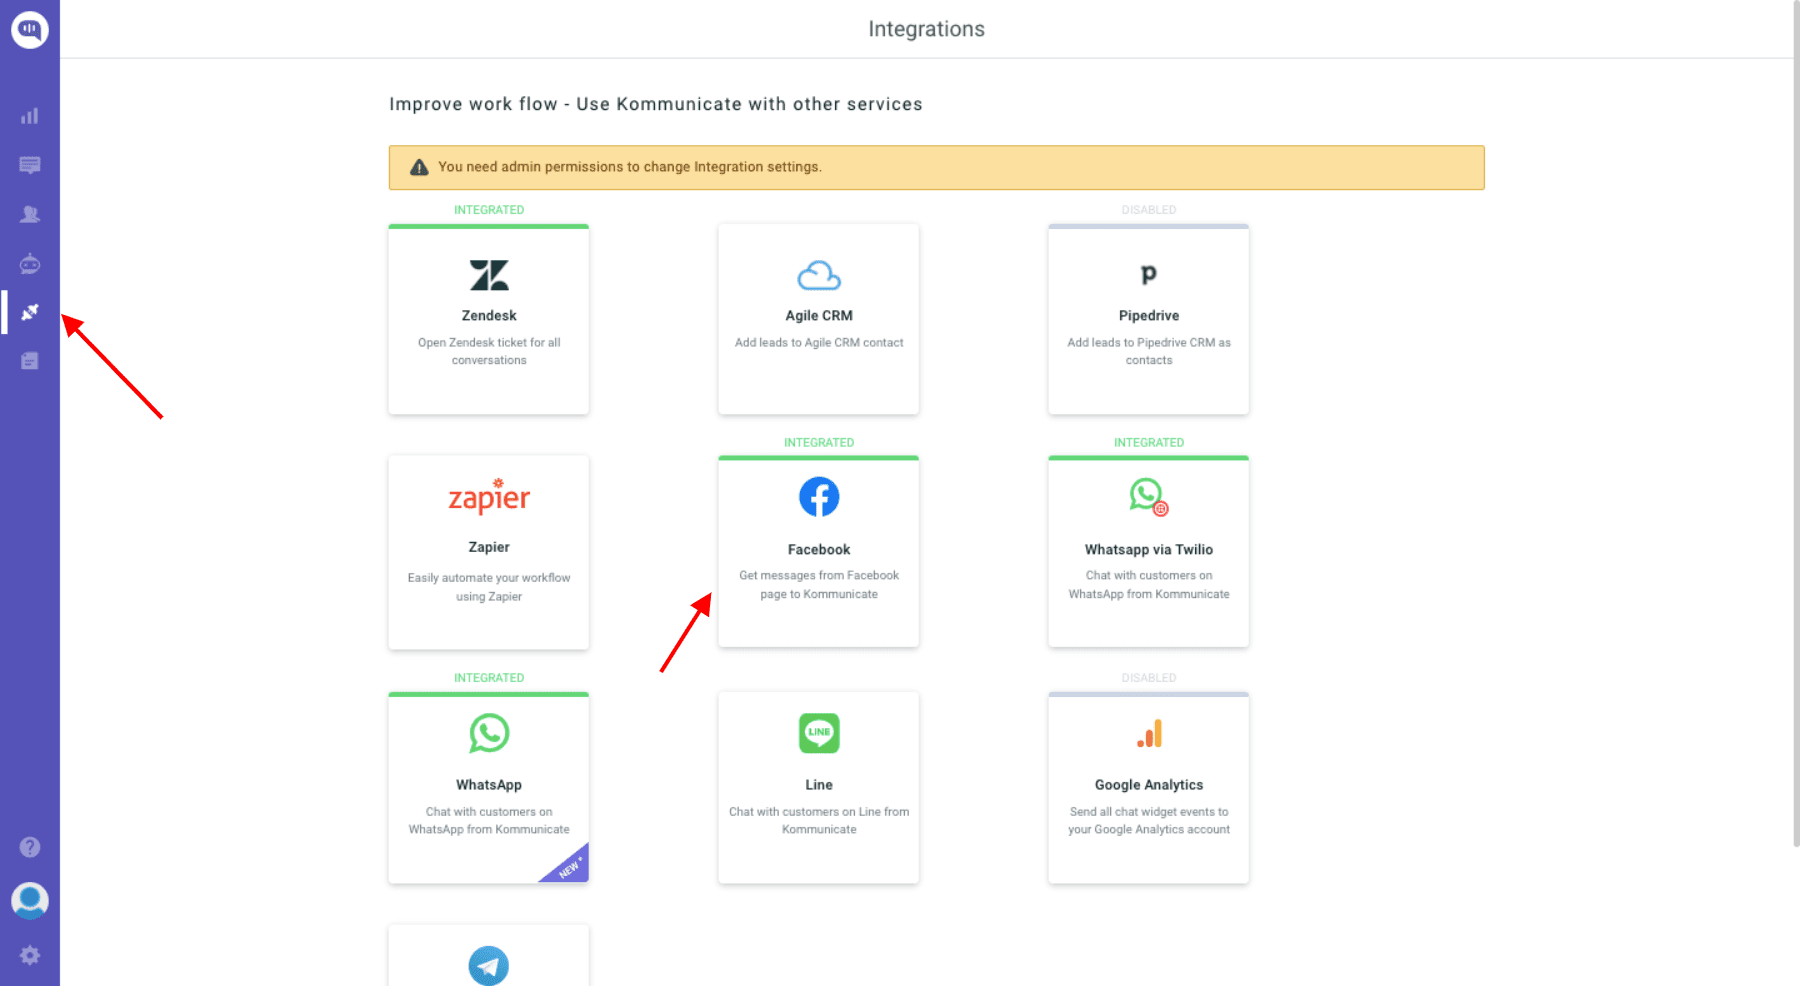Viewport: 1800px width, 986px height.
Task: Select the Bot icon in the sidebar
Action: (x=30, y=263)
